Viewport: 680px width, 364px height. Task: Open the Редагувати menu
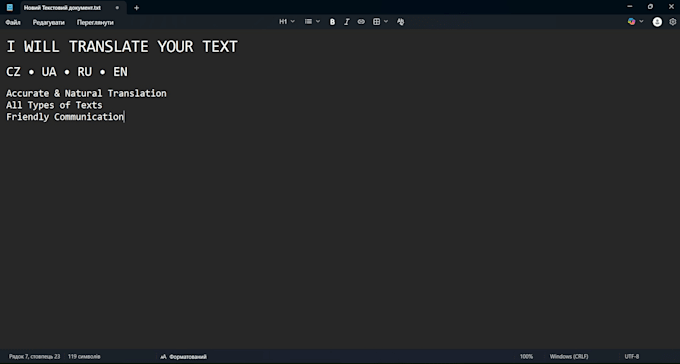[x=49, y=23]
